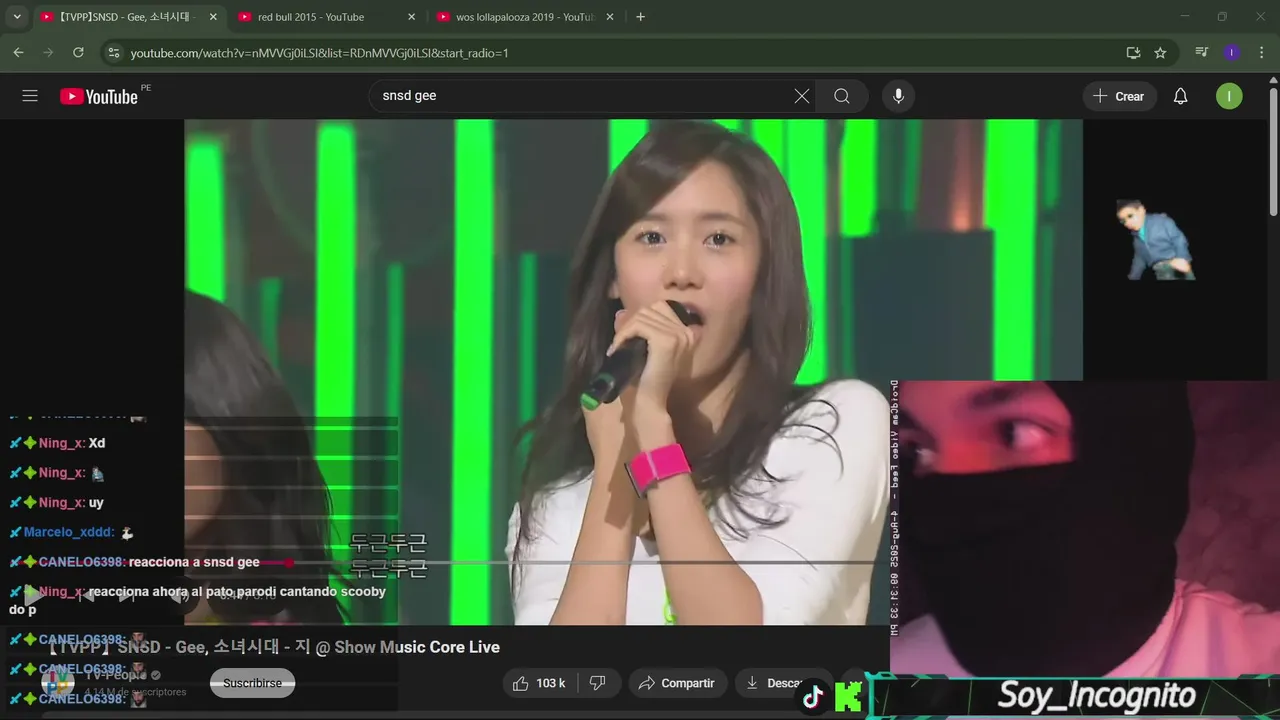Share the video with Compartir
Image resolution: width=1280 pixels, height=720 pixels.
pos(677,683)
